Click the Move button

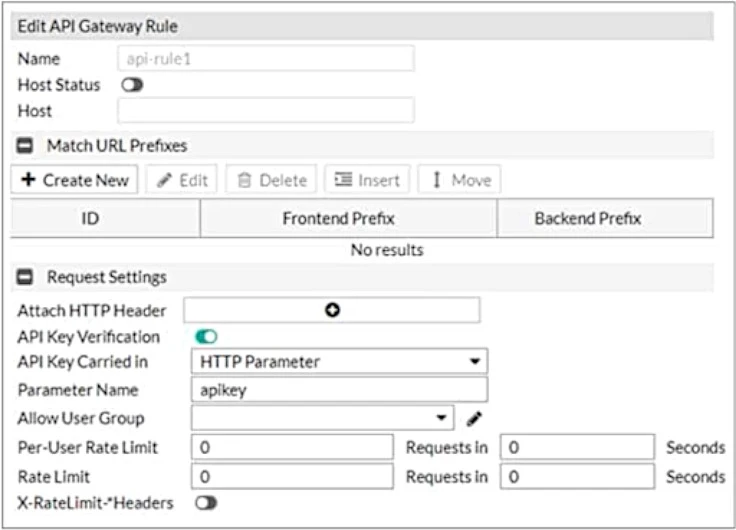460,180
